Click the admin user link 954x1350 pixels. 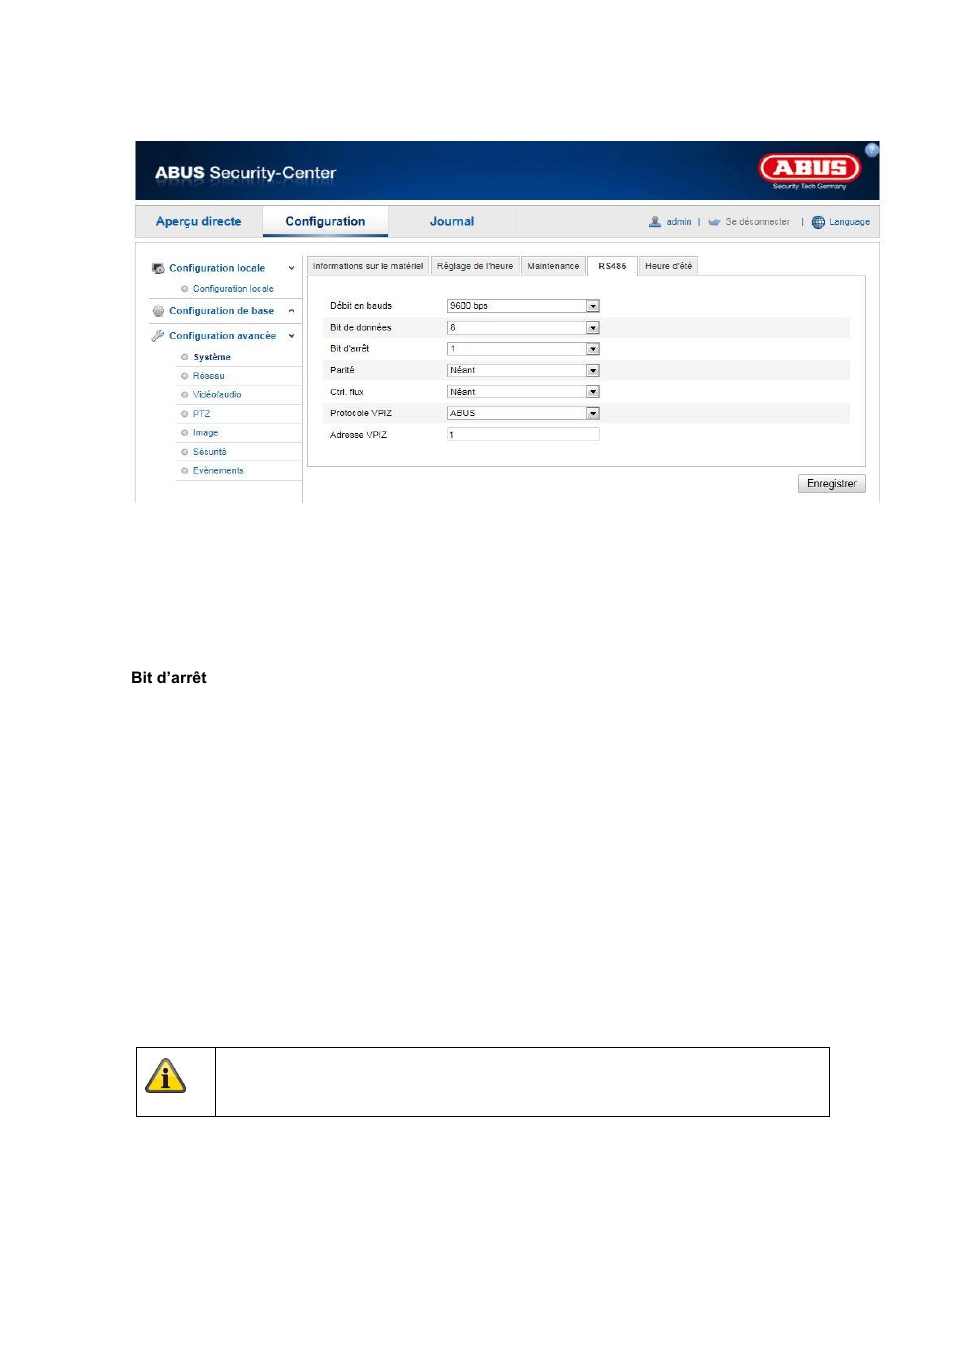pos(679,222)
